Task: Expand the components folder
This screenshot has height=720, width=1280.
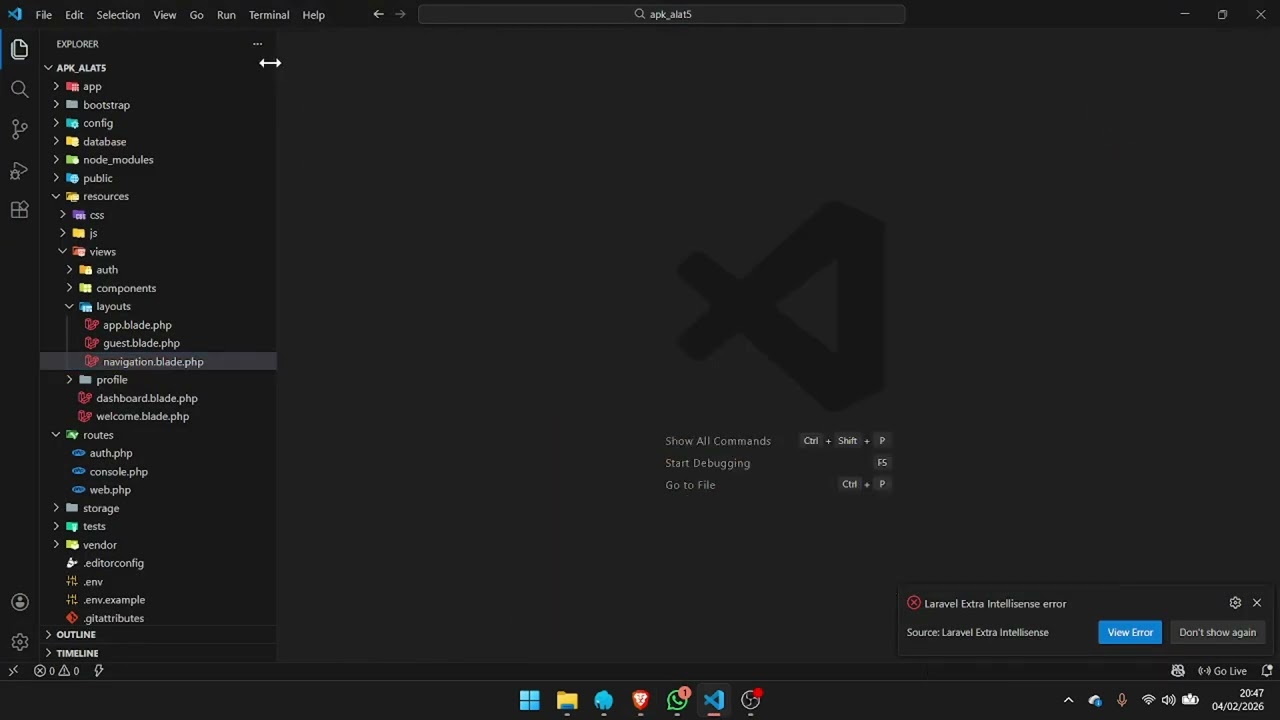Action: [158, 288]
